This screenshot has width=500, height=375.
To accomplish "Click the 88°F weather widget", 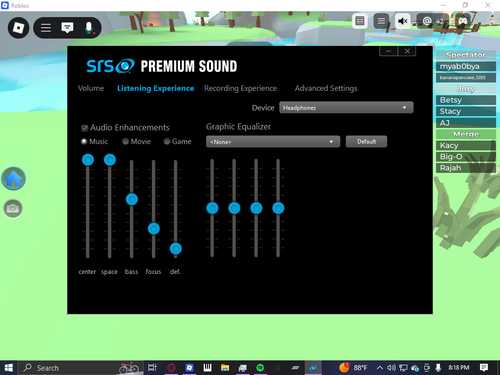I will pos(353,368).
